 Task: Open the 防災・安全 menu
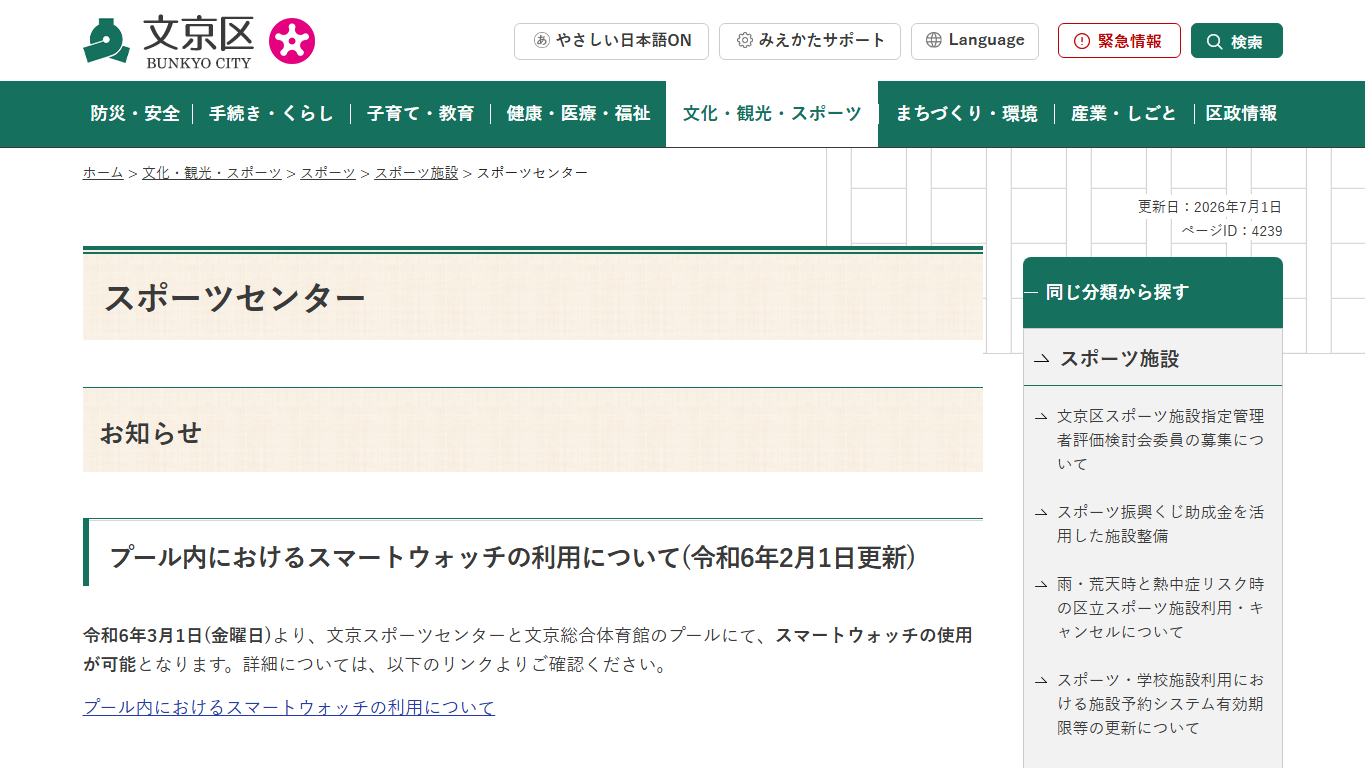(135, 114)
